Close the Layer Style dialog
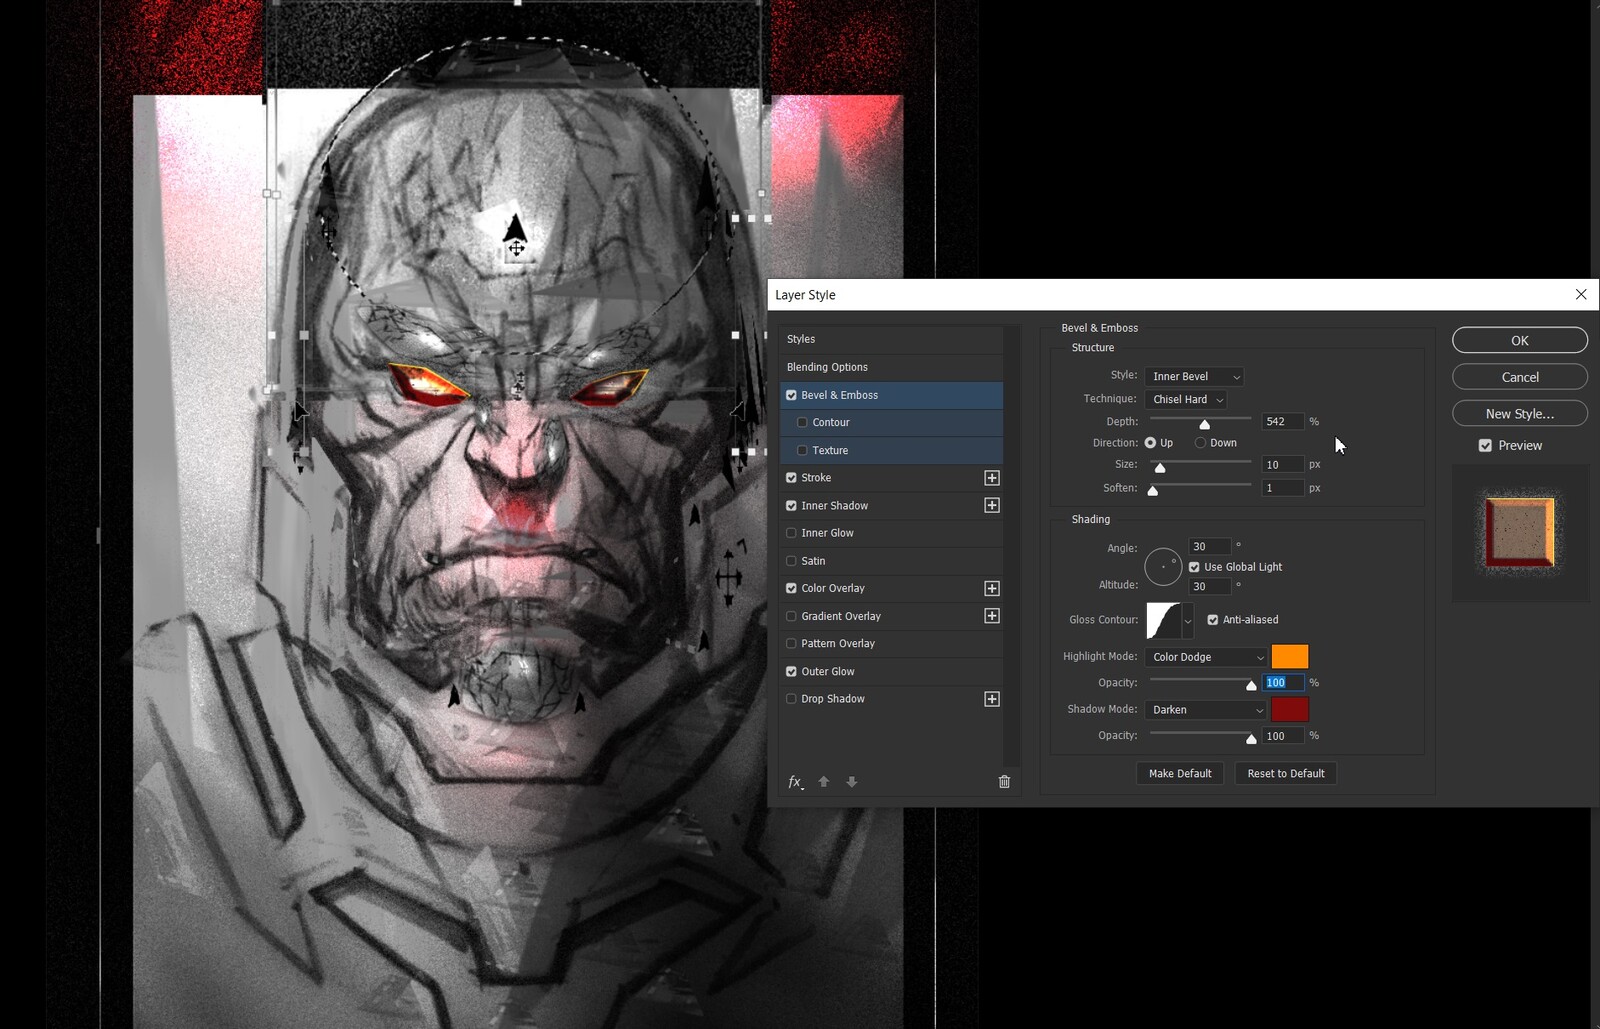Screen dimensions: 1600x1029 [1581, 294]
